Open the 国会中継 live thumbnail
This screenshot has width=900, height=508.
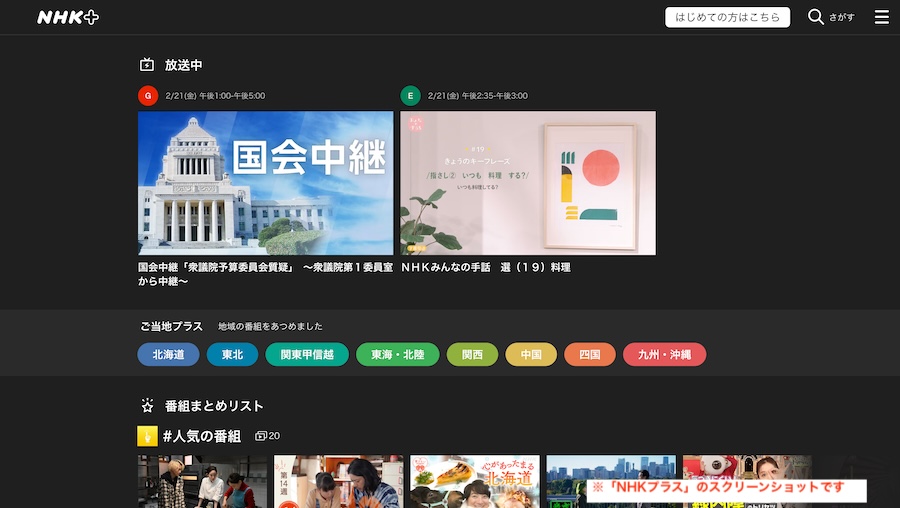pyautogui.click(x=266, y=183)
